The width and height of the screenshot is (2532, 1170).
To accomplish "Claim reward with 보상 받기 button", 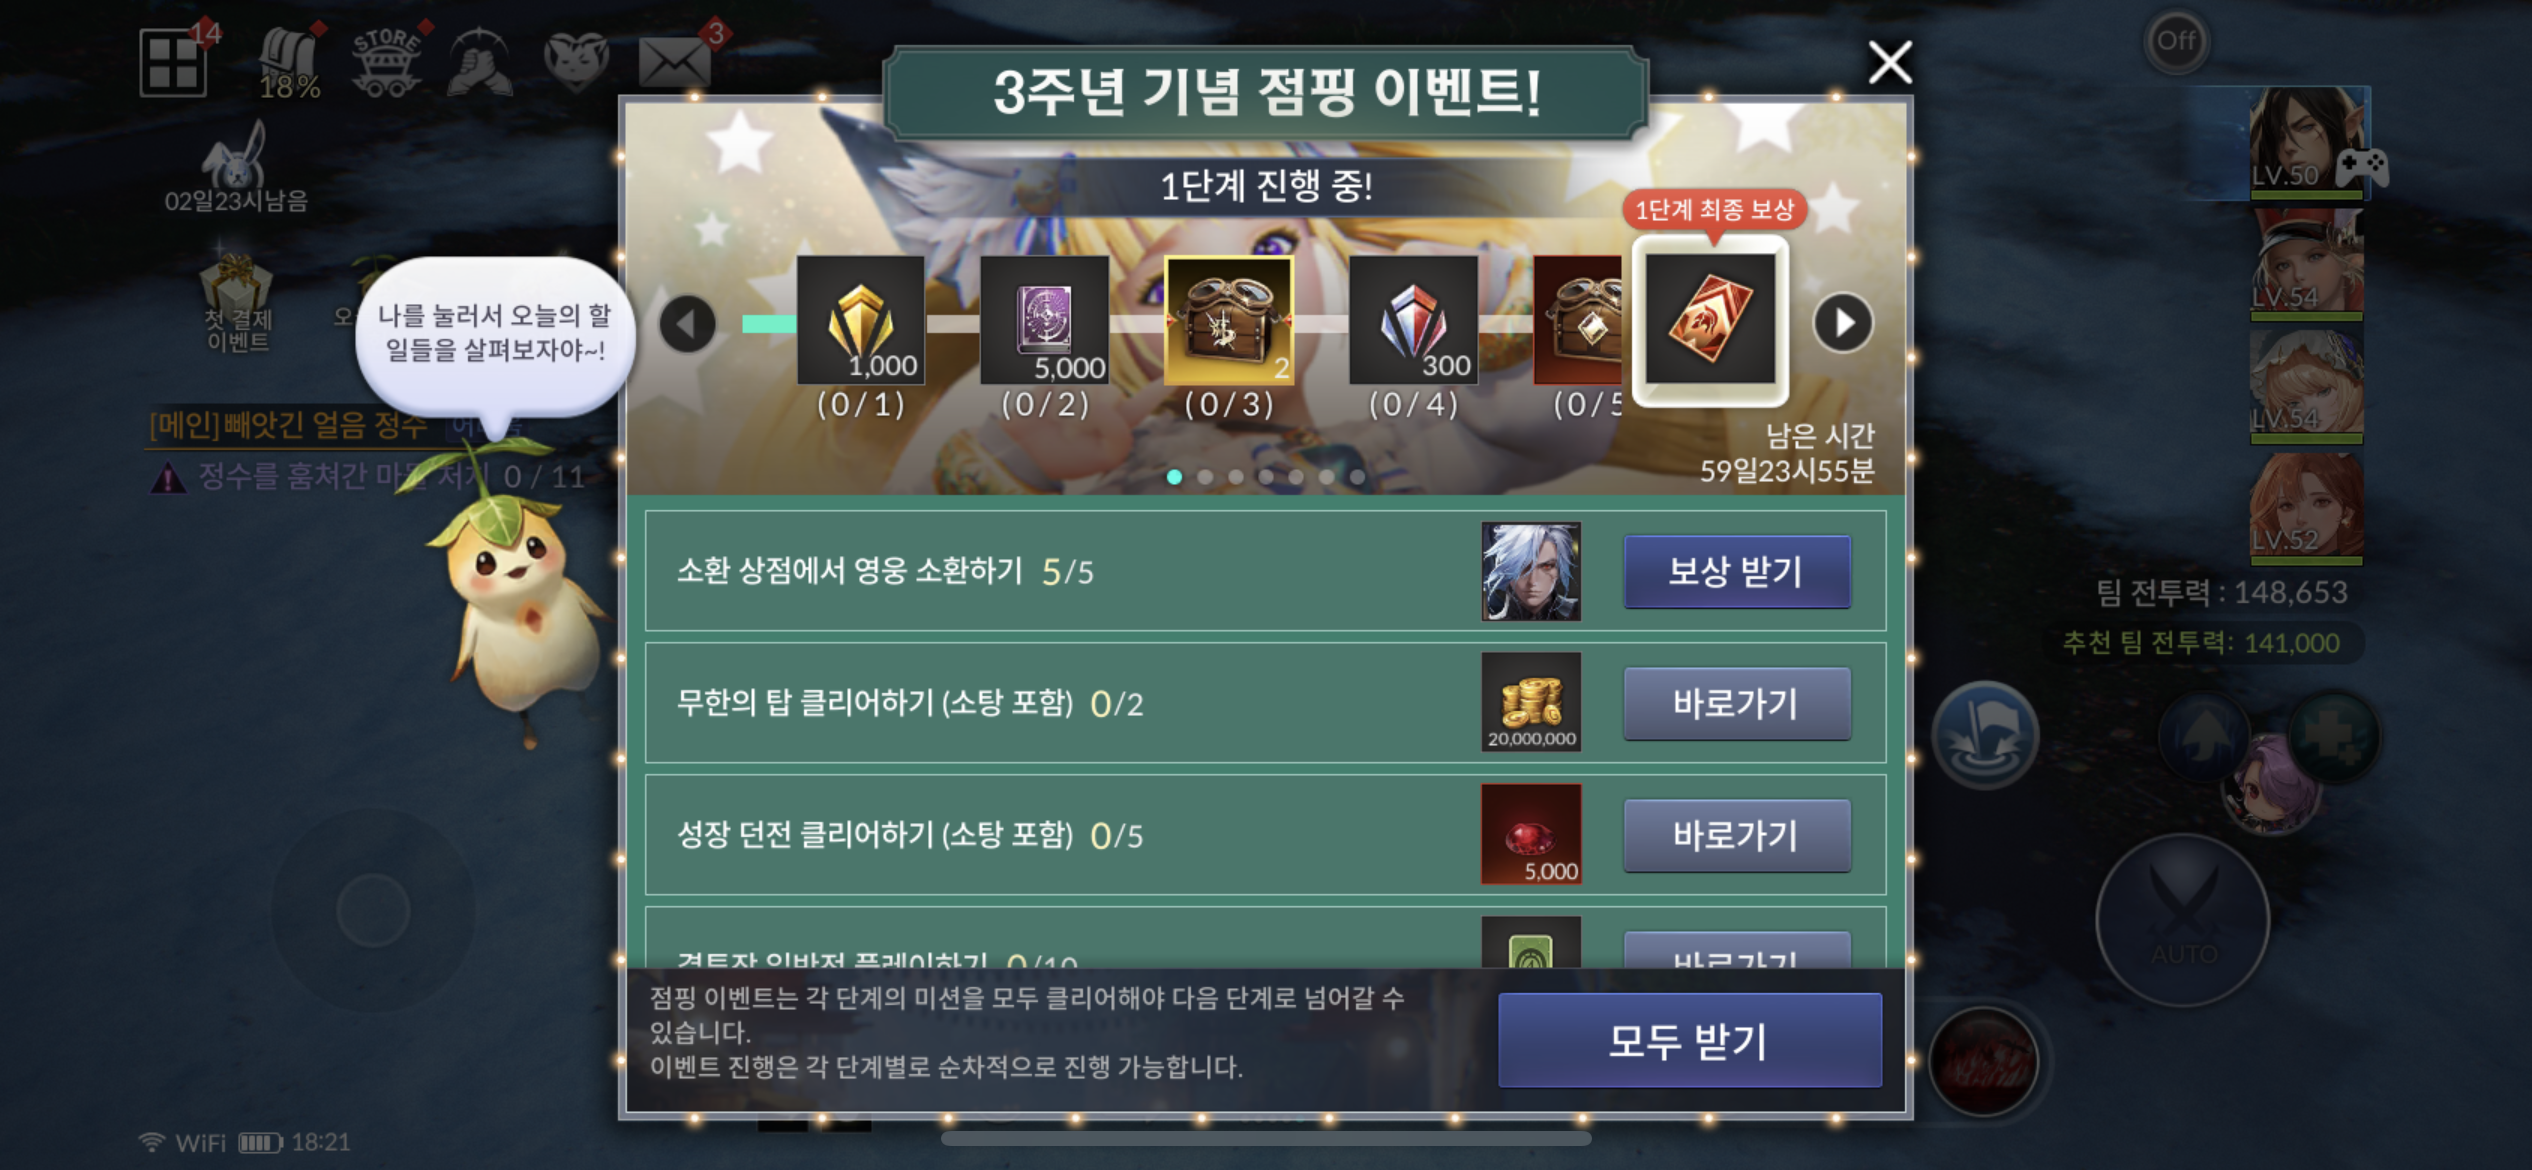I will point(1737,571).
